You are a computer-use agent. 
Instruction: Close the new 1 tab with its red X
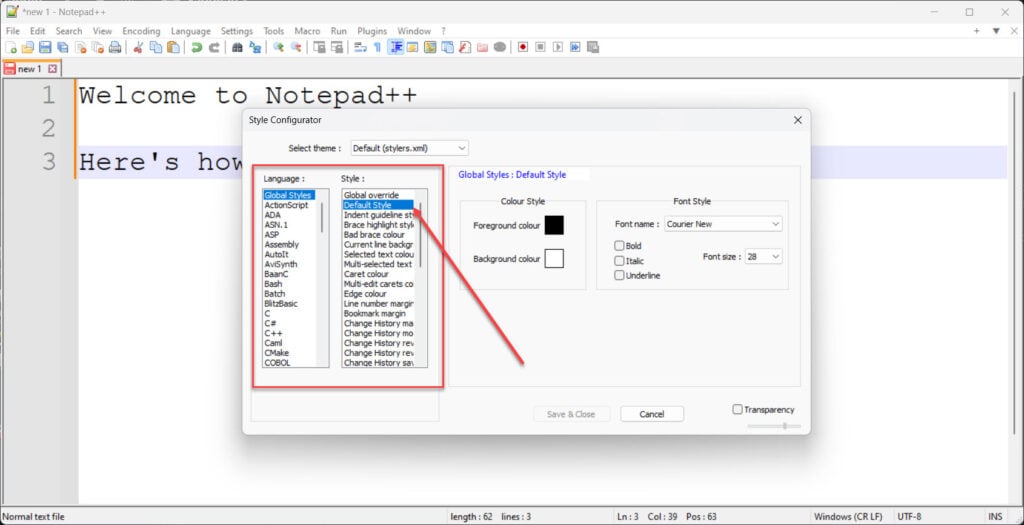(53, 69)
